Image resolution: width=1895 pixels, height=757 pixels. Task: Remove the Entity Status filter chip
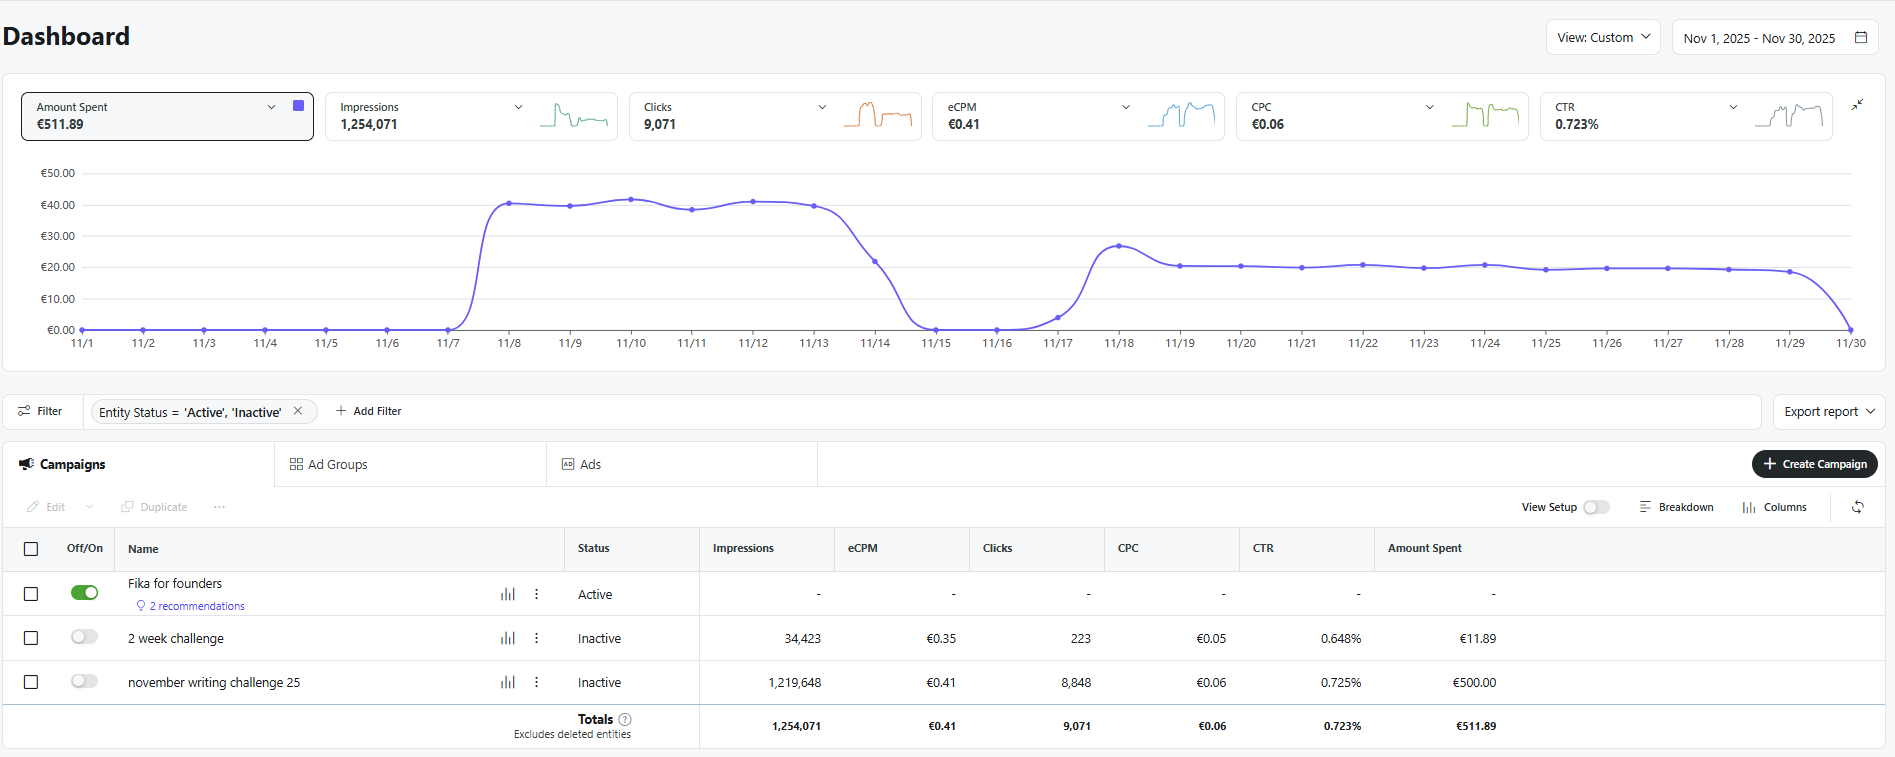point(298,411)
